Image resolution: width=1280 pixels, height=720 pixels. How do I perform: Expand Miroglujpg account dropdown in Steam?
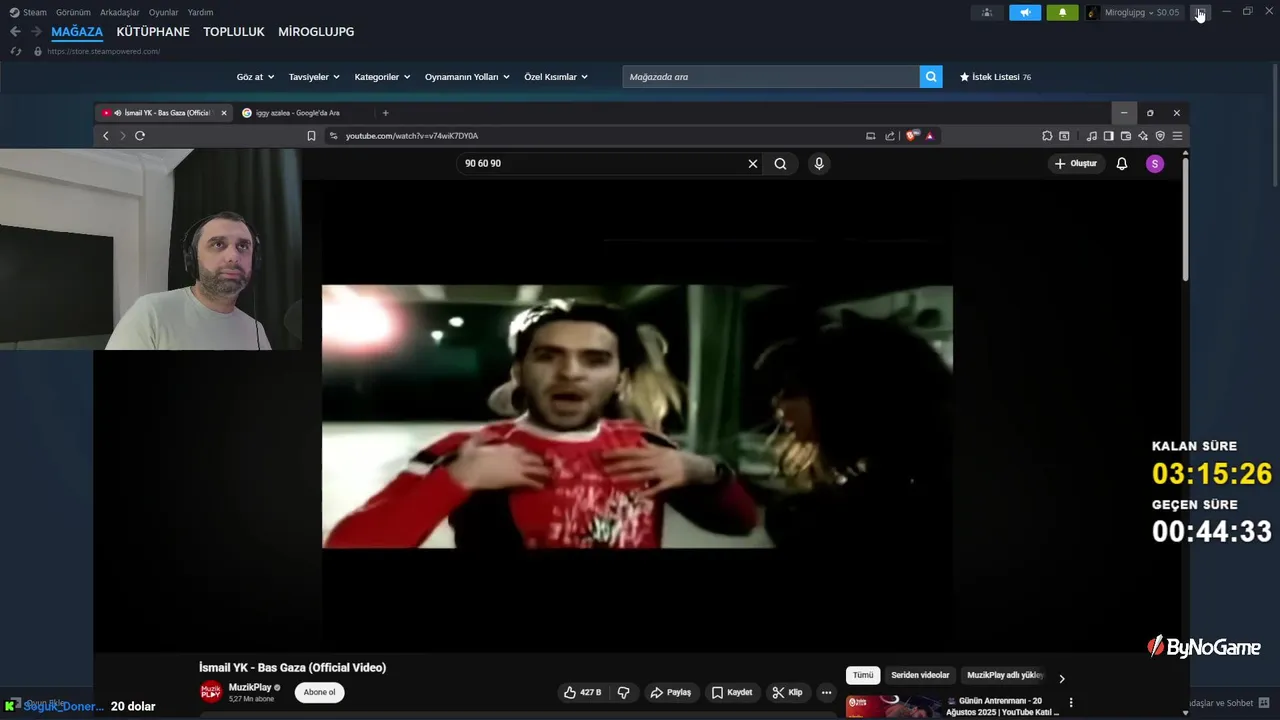coord(1142,12)
